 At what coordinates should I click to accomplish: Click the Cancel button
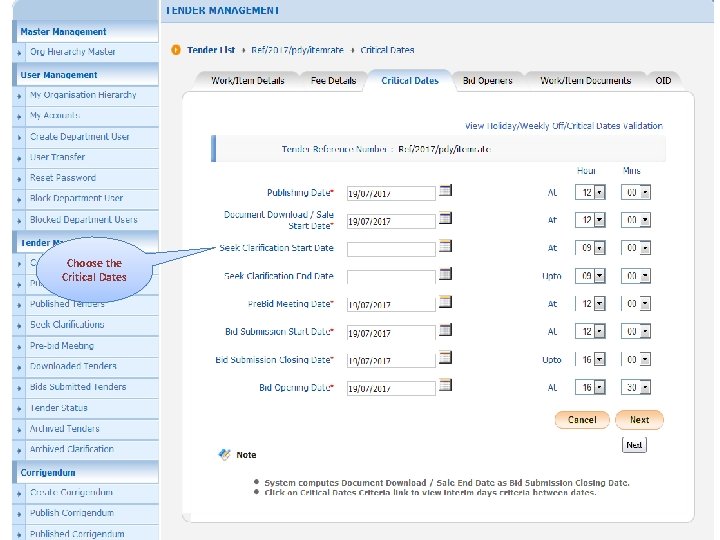pos(582,420)
